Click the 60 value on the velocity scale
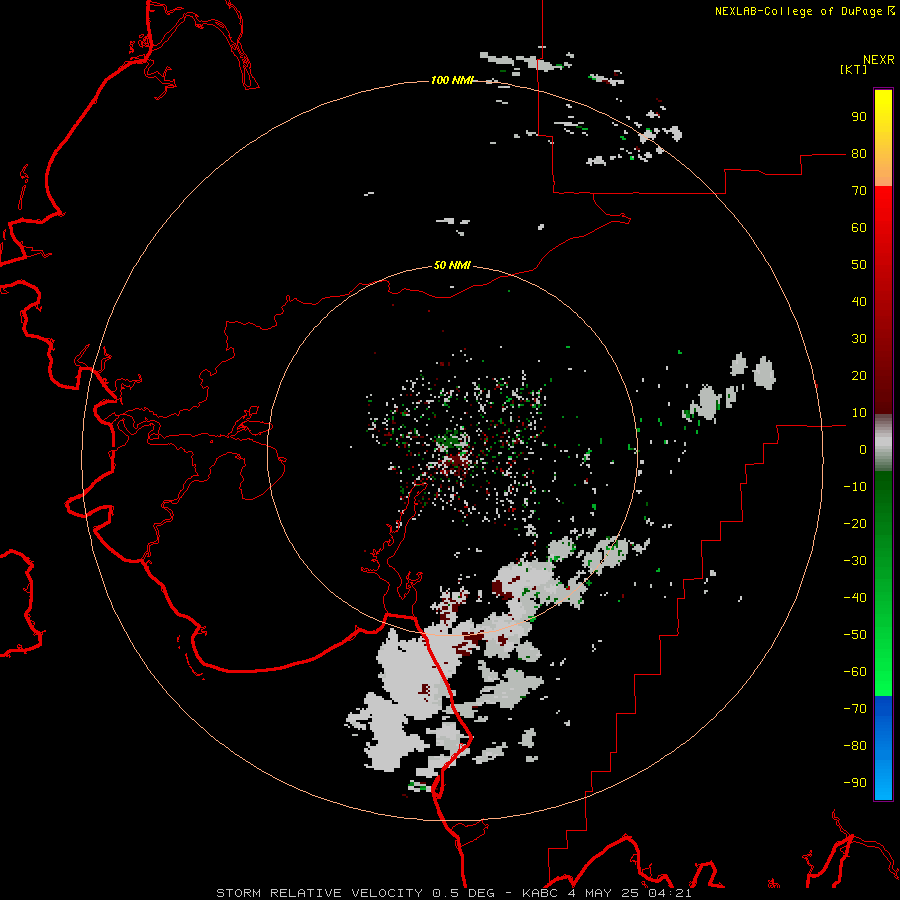The width and height of the screenshot is (900, 900). coord(859,228)
